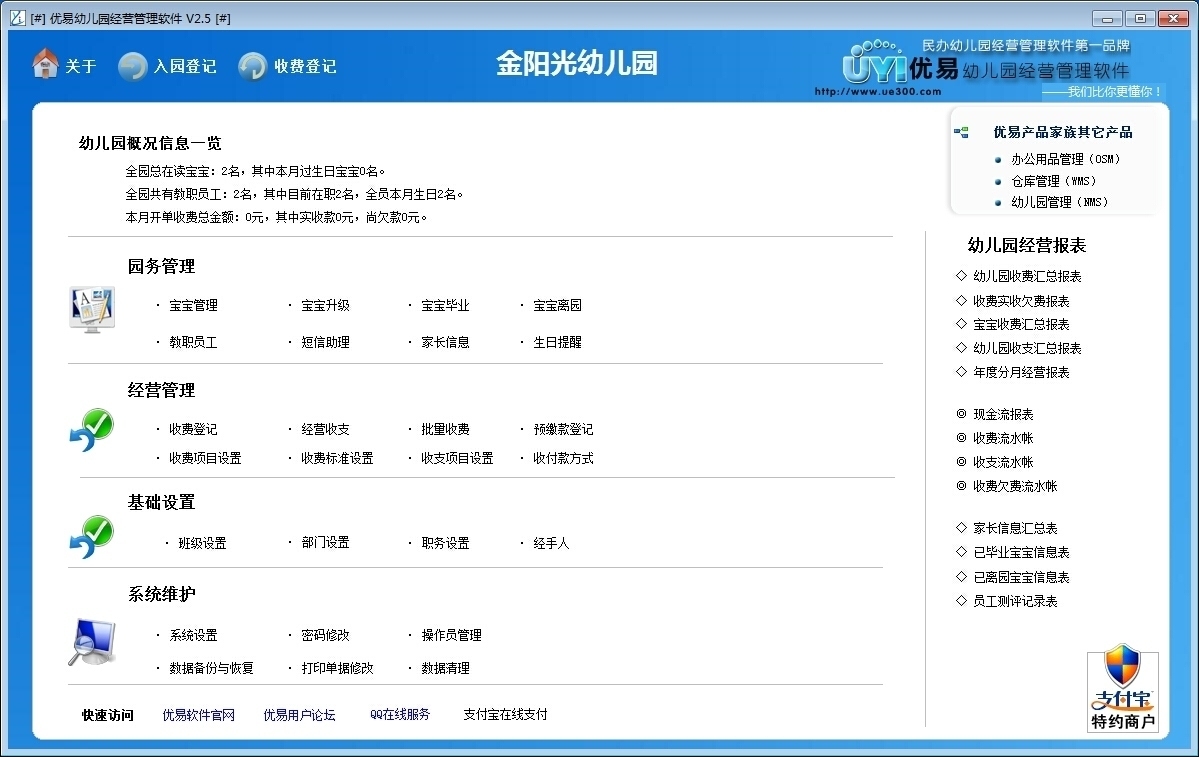Open the 关于 toolbar item

[80, 67]
